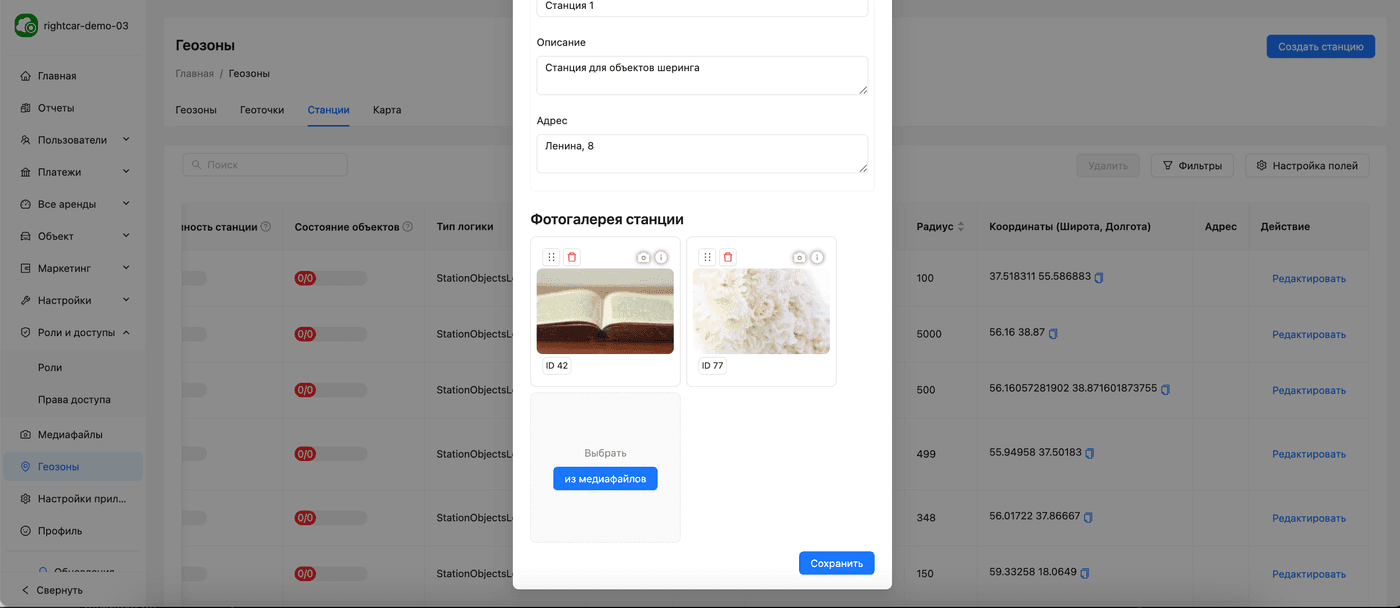Click the camera icon on photo ID 42
Image resolution: width=1400 pixels, height=608 pixels.
pyautogui.click(x=643, y=257)
